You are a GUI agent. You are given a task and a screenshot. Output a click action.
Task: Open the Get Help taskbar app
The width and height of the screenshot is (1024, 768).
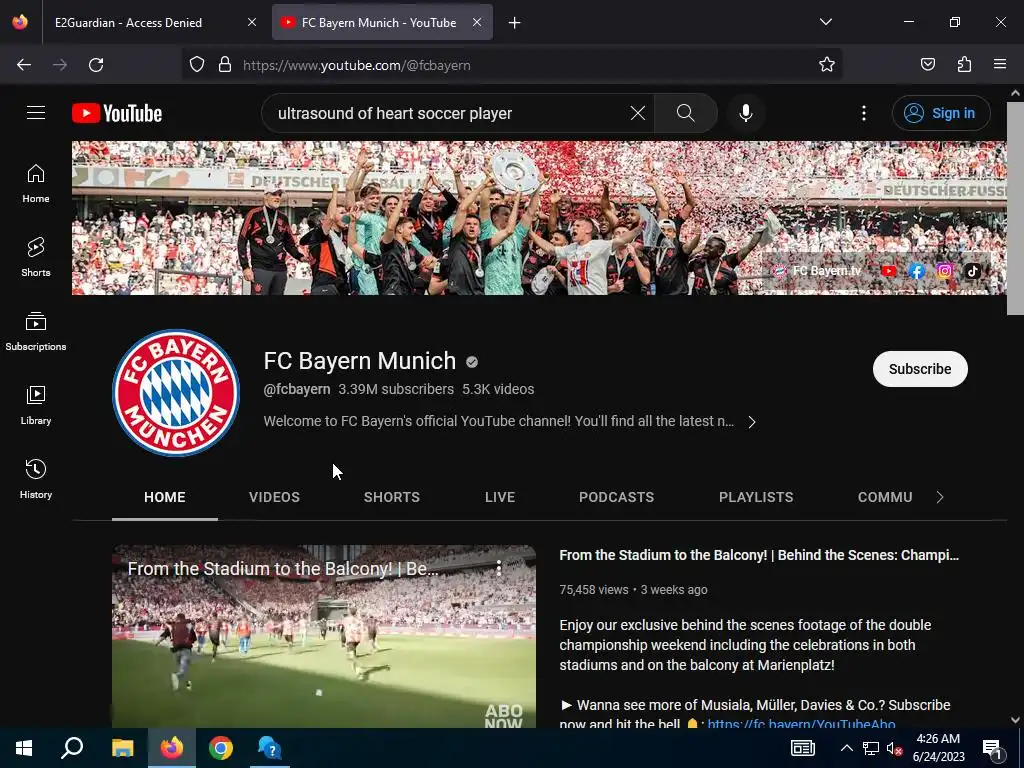(x=269, y=748)
